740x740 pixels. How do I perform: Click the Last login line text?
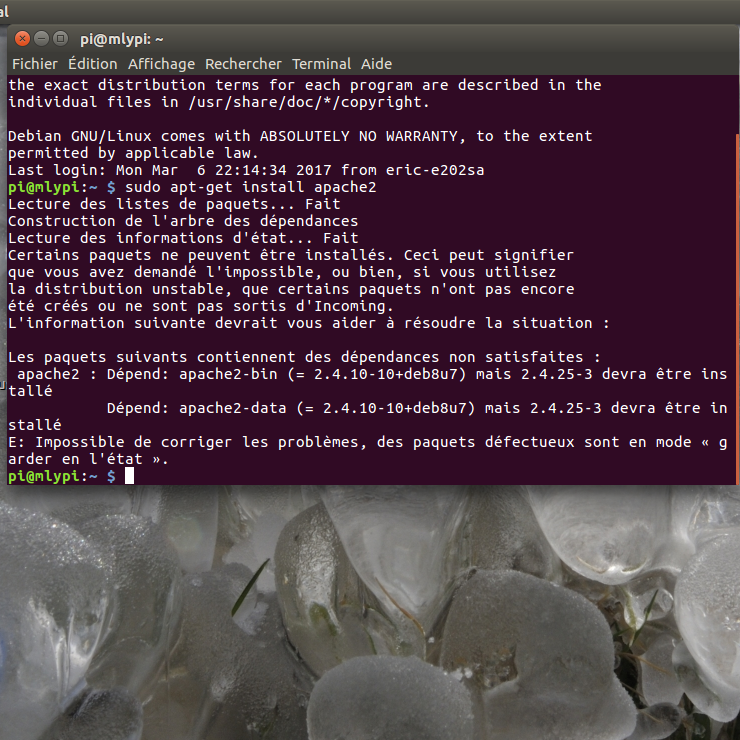(246, 170)
